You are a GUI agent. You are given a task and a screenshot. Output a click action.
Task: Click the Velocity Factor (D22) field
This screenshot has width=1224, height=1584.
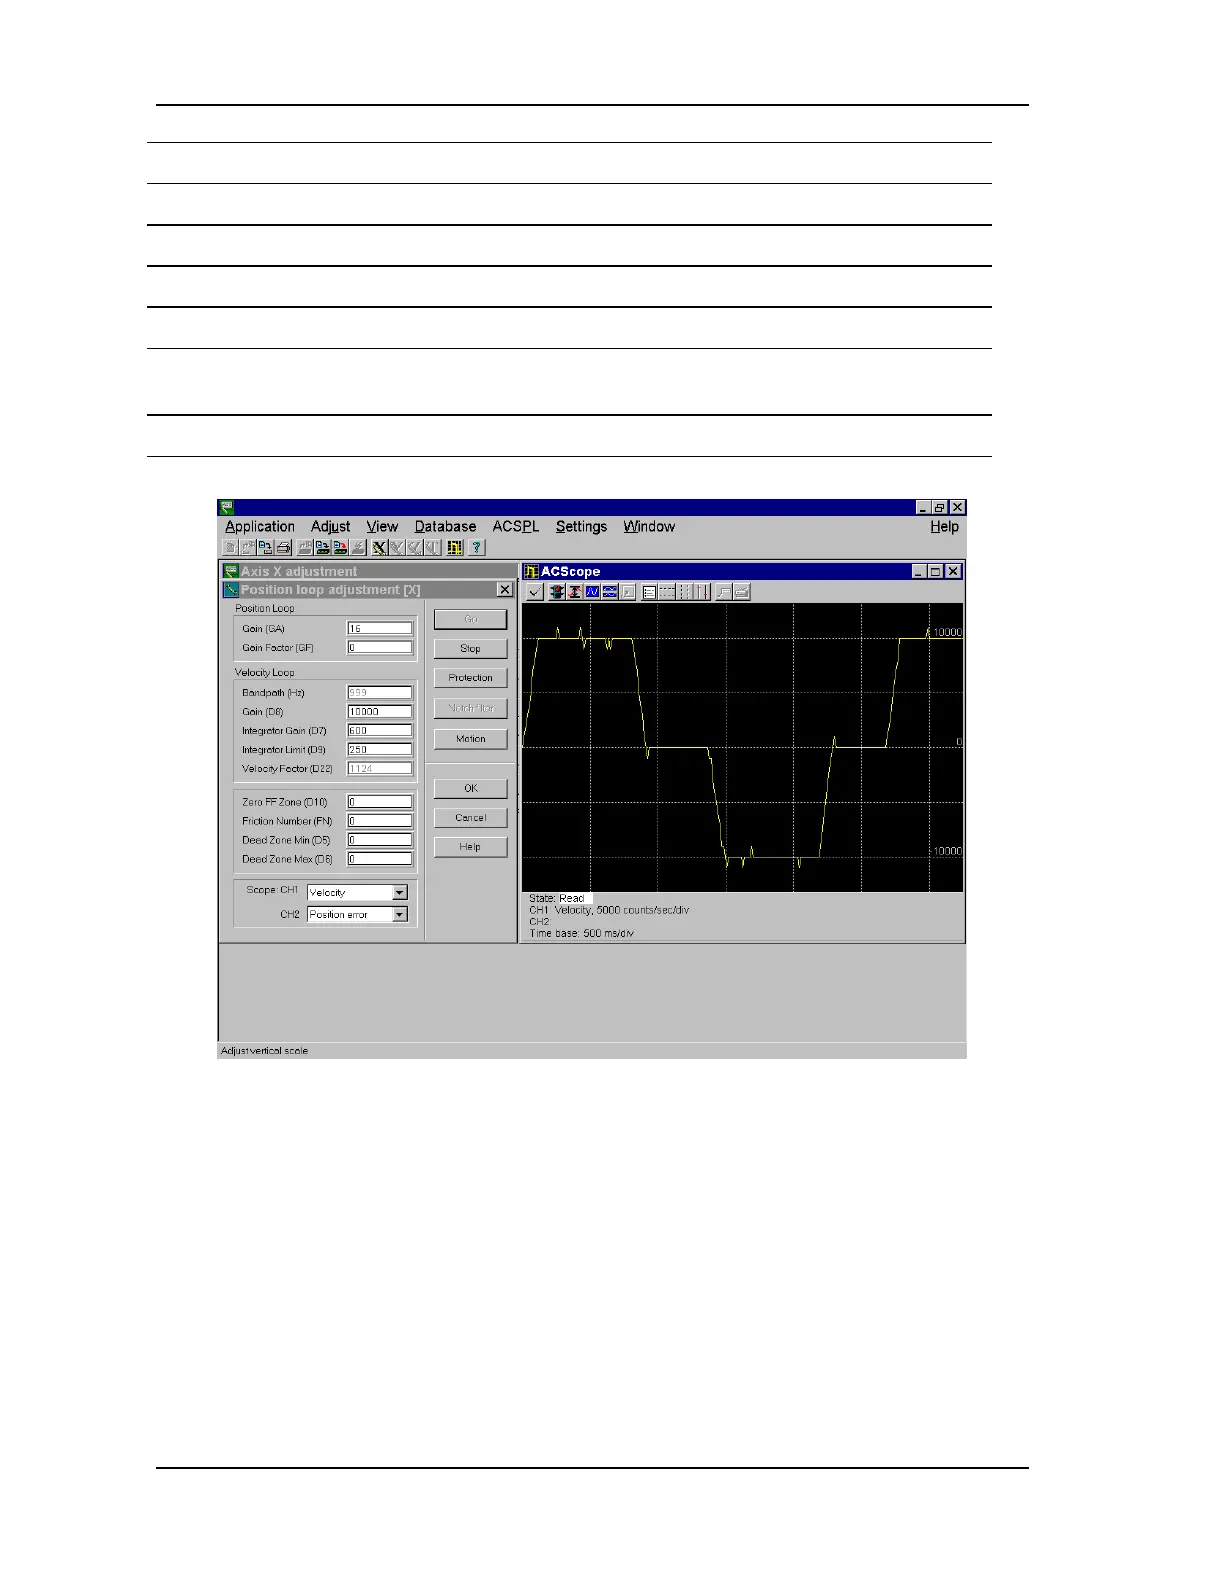(x=379, y=768)
